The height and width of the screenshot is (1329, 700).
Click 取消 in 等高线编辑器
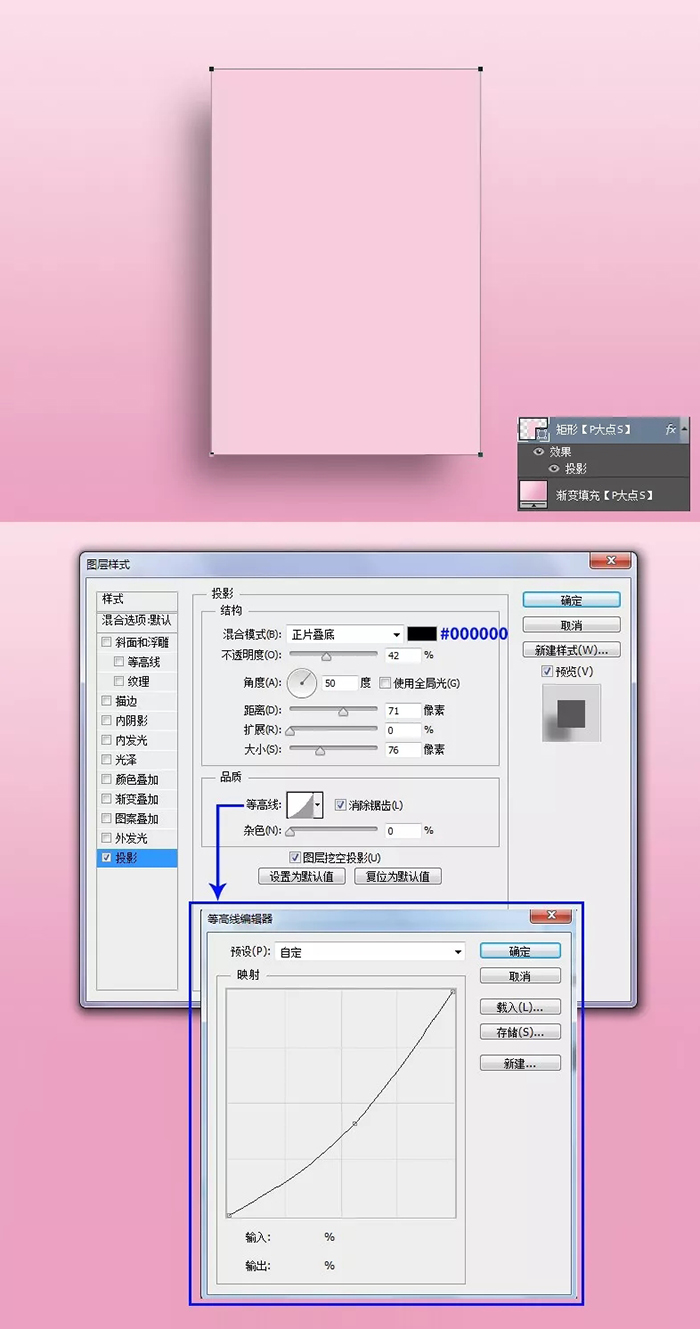tap(520, 975)
